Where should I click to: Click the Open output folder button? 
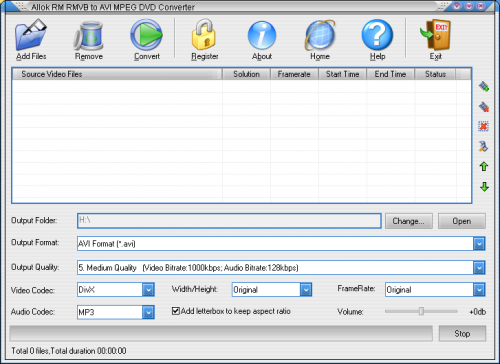tap(462, 221)
